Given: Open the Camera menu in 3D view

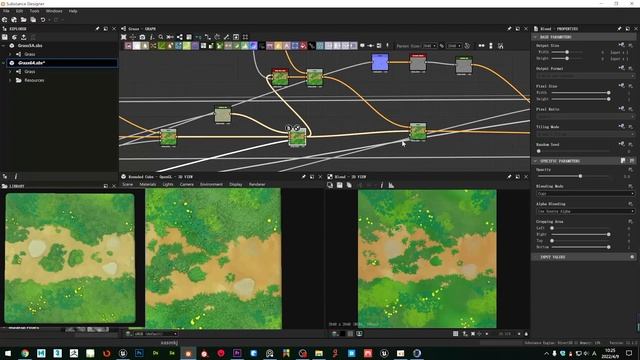Looking at the screenshot, I should pyautogui.click(x=187, y=184).
